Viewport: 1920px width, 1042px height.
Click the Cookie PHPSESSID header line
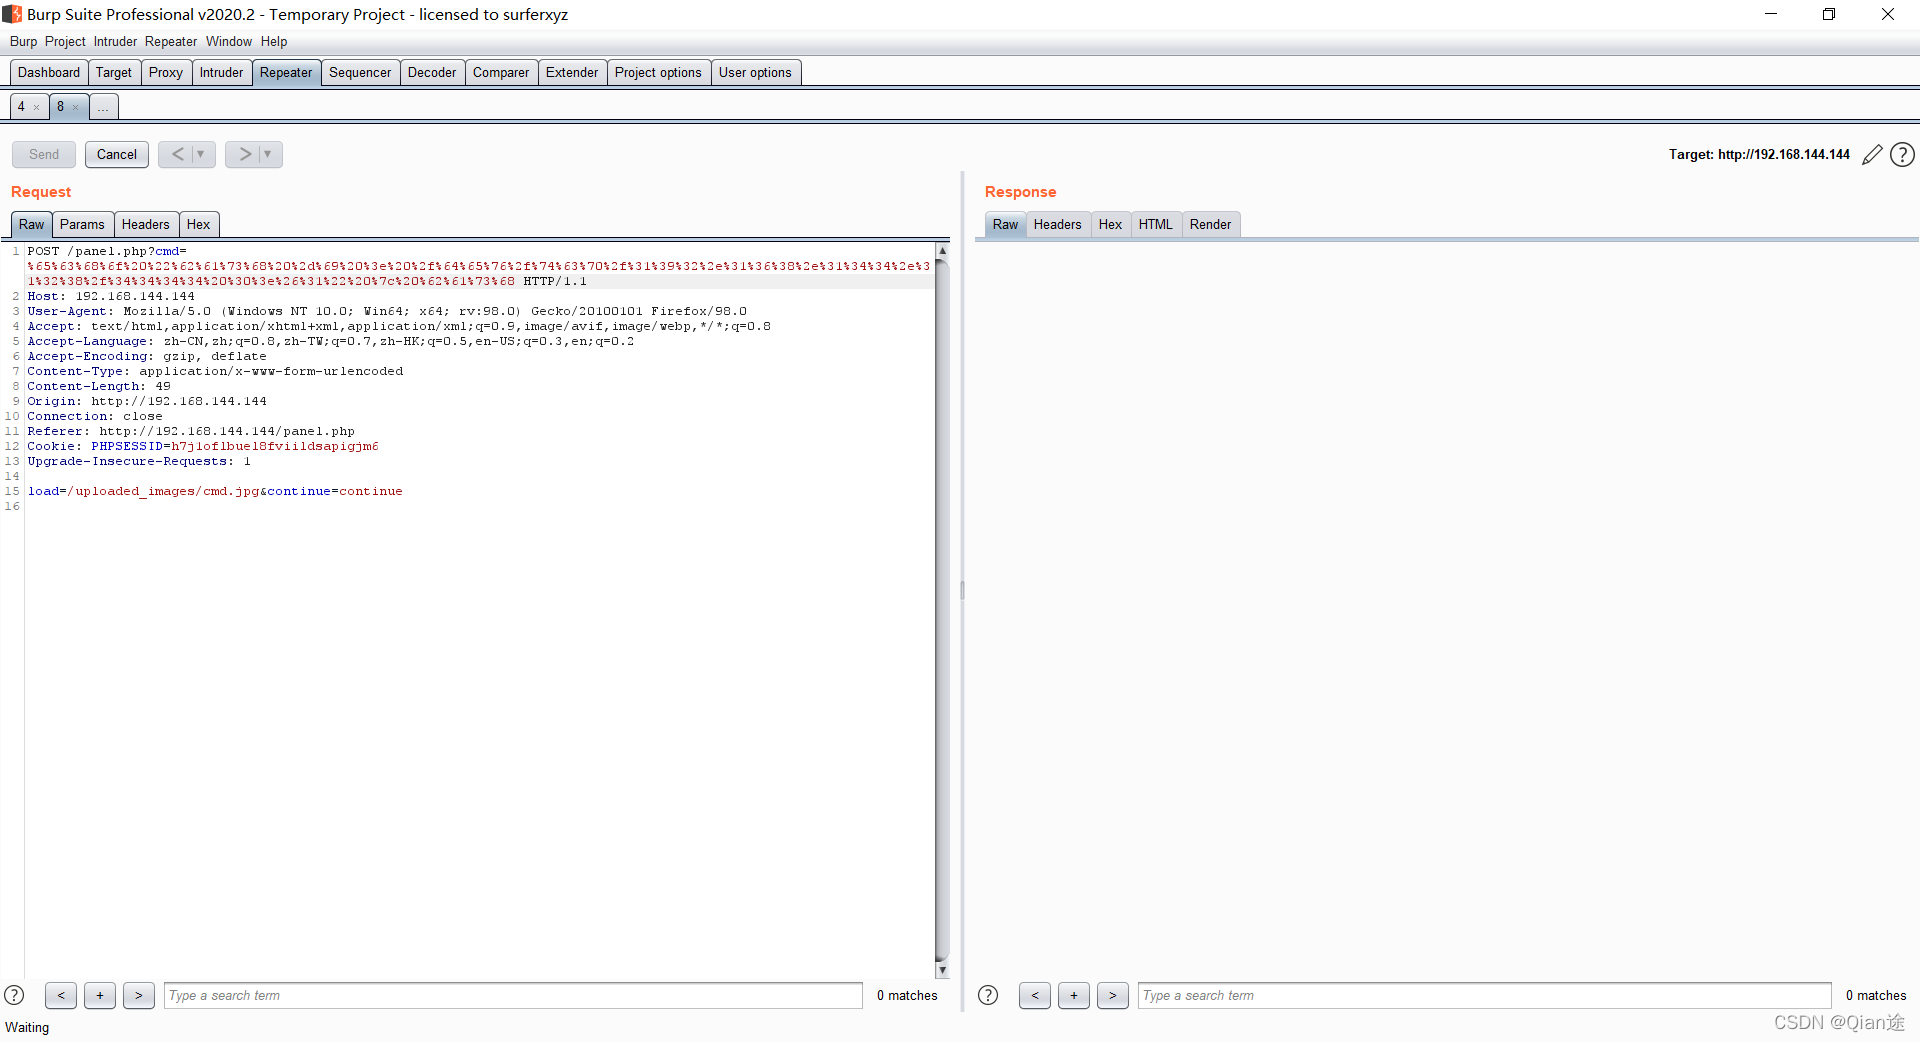pos(203,446)
